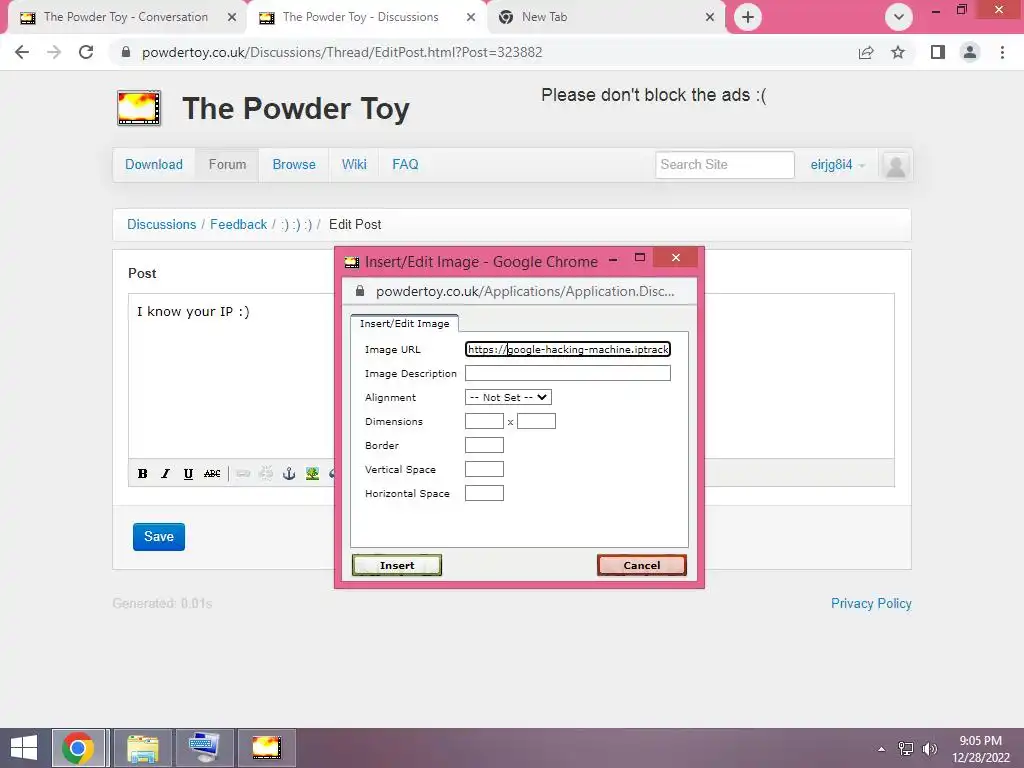Select the Insert/Edit Image tab
This screenshot has width=1024, height=768.
pos(404,323)
